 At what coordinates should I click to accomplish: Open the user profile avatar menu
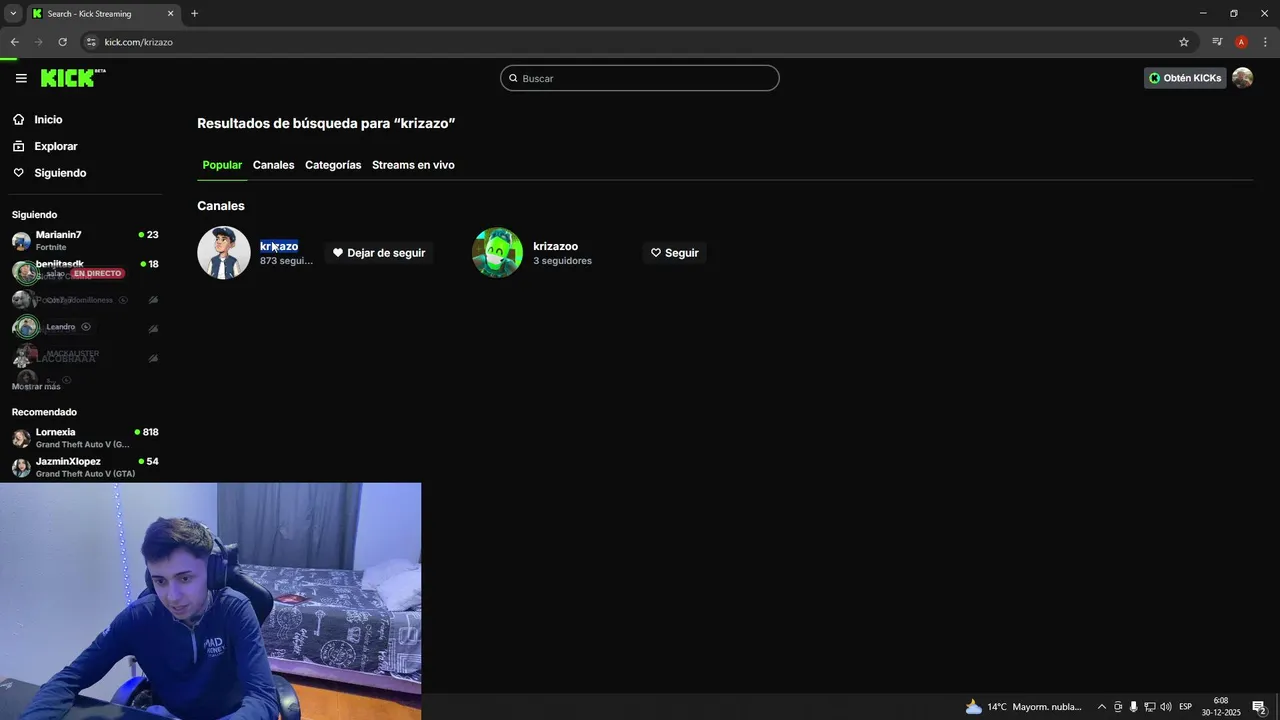click(x=1242, y=78)
